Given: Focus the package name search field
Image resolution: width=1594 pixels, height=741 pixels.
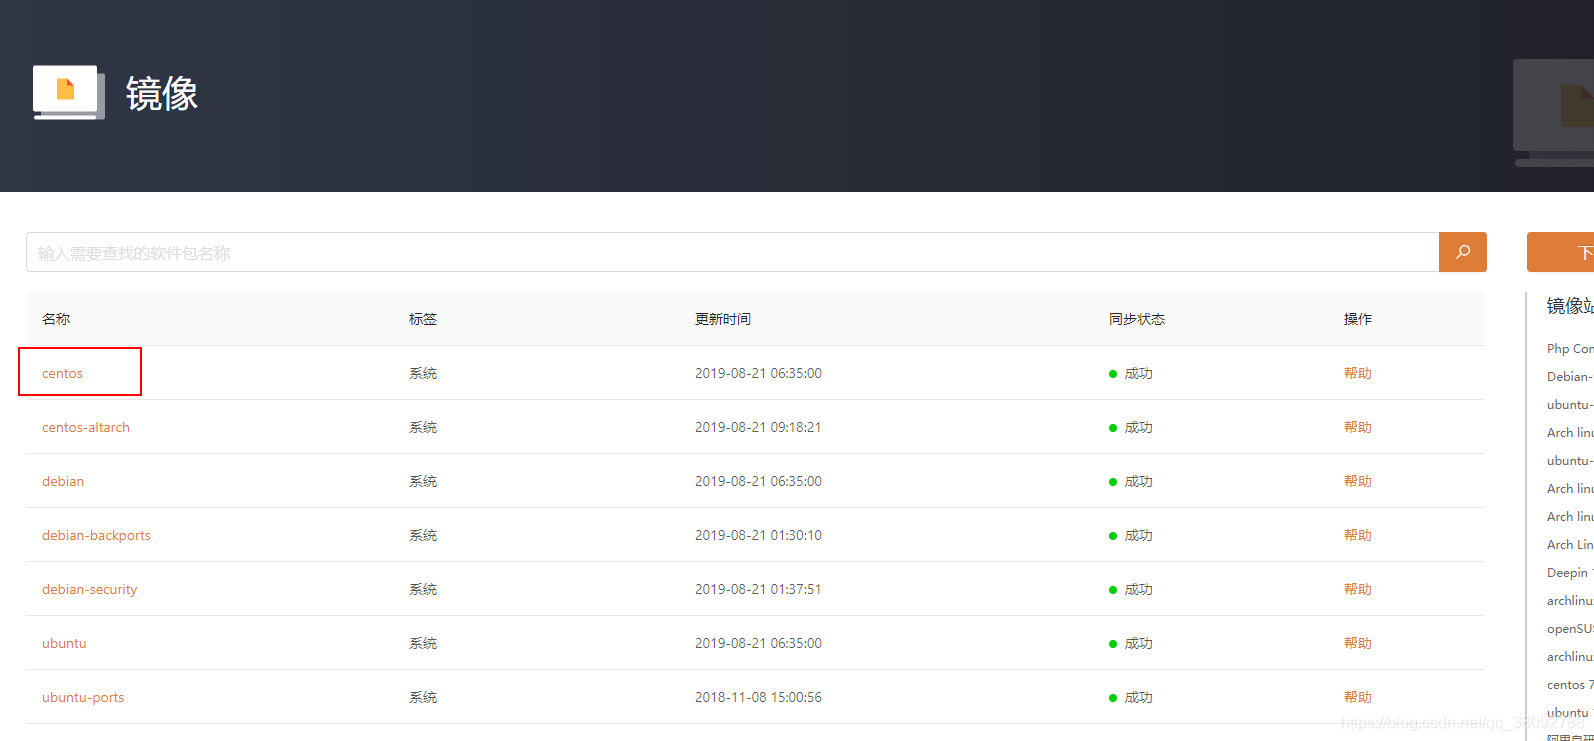Looking at the screenshot, I should (x=732, y=252).
